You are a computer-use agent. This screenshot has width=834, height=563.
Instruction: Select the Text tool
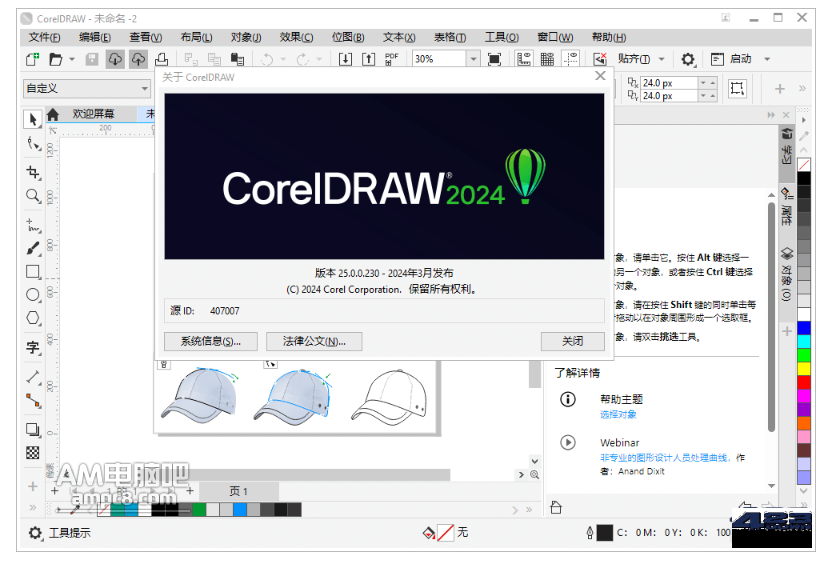pos(33,347)
